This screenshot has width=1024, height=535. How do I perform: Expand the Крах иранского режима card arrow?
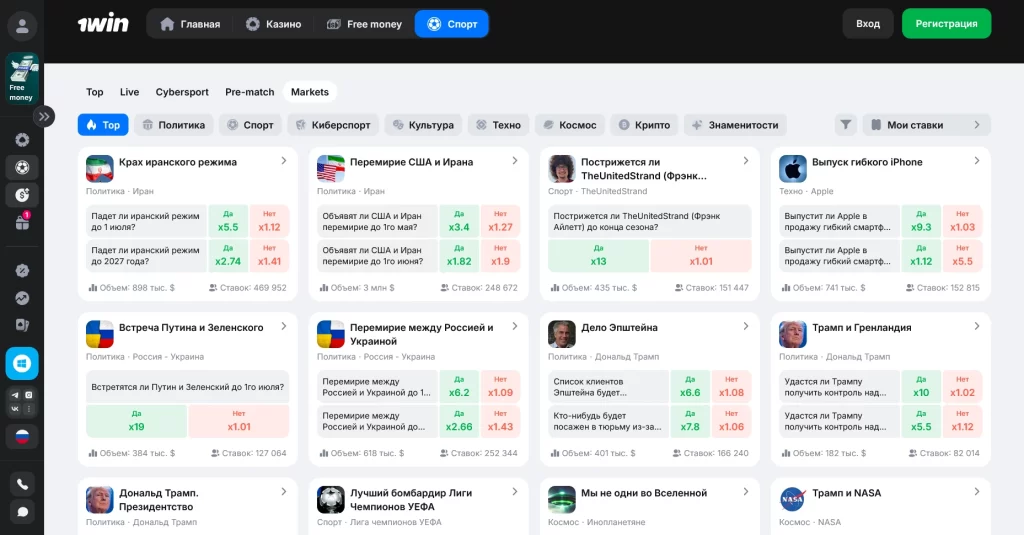[283, 161]
